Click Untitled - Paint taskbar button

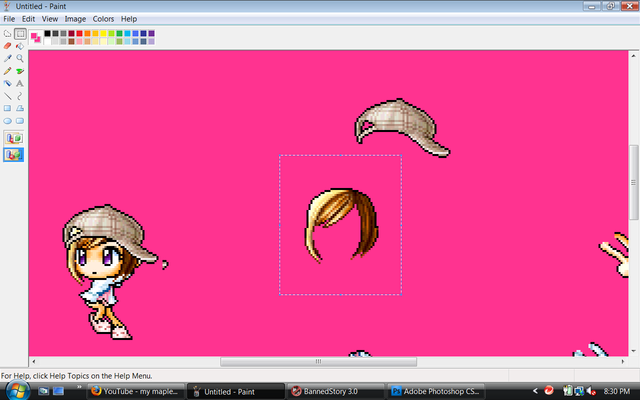click(x=236, y=391)
